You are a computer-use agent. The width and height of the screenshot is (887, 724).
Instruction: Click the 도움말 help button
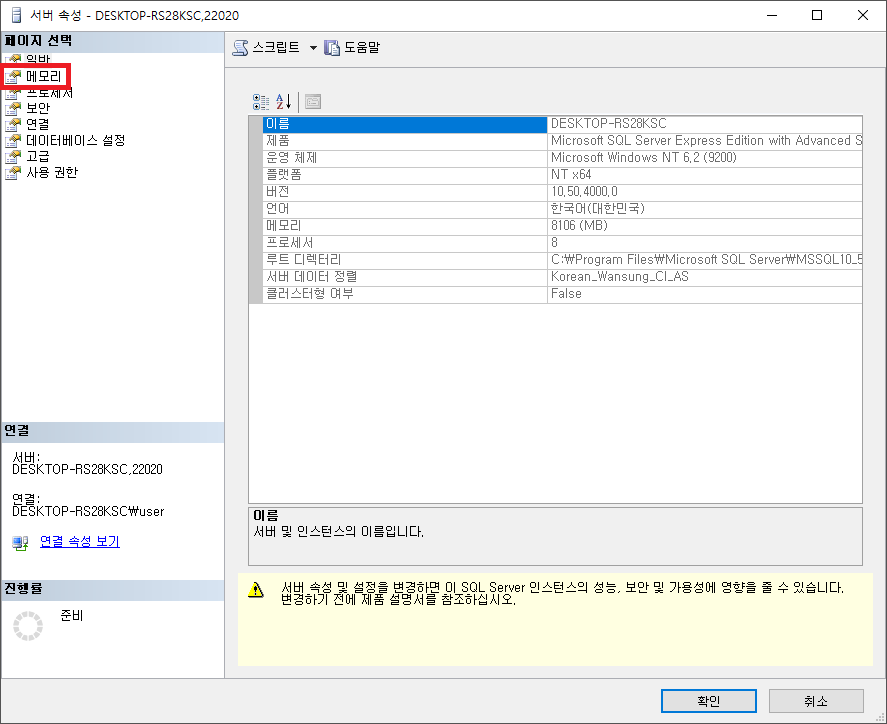pyautogui.click(x=352, y=48)
